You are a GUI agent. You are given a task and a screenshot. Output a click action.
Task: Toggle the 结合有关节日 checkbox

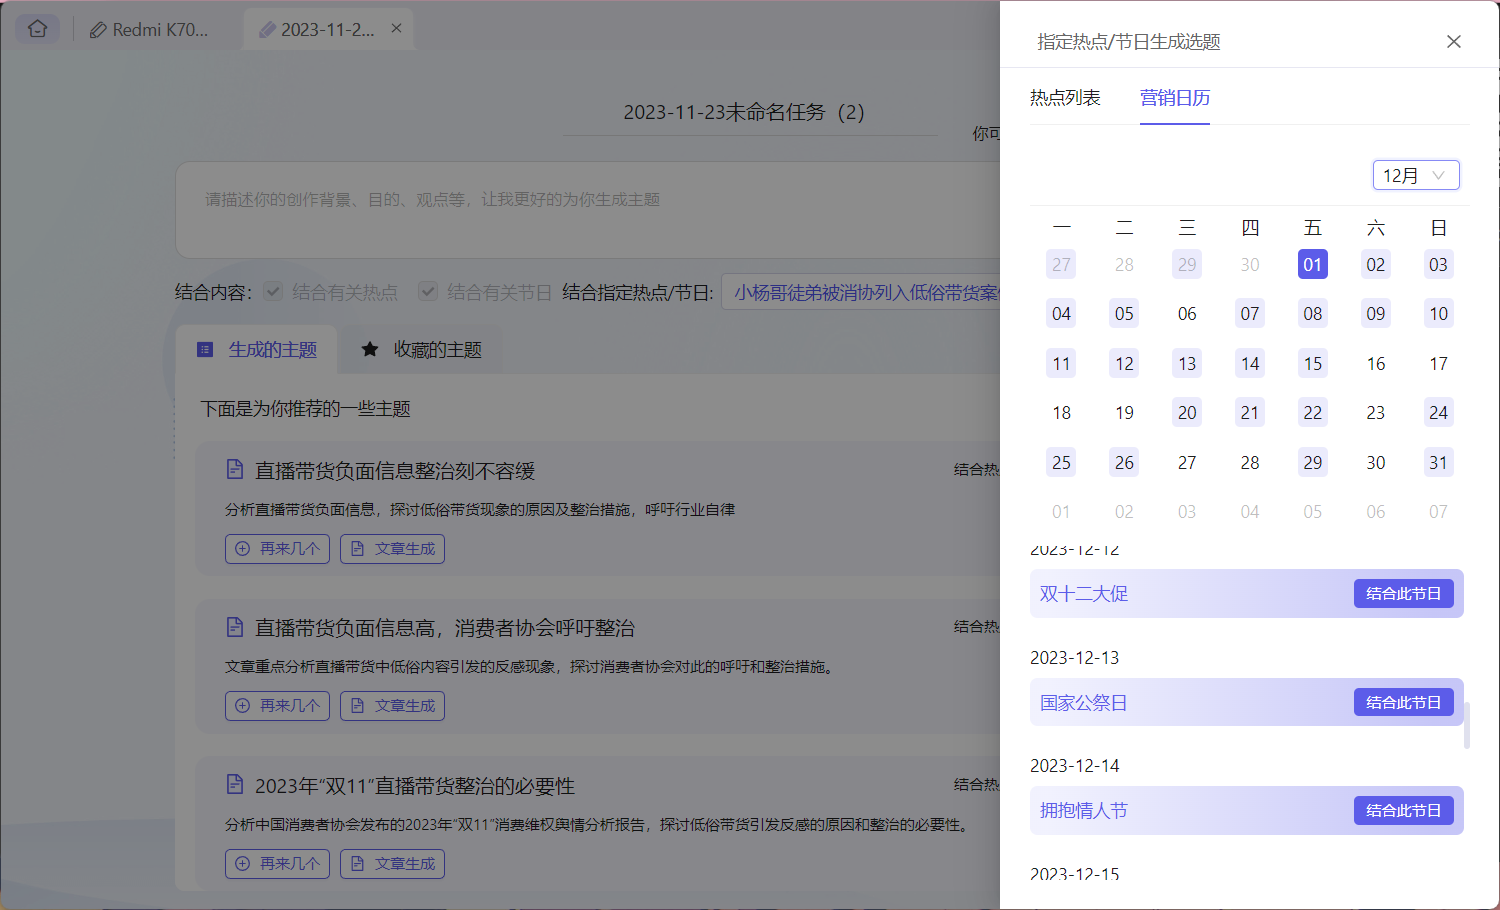click(x=428, y=290)
